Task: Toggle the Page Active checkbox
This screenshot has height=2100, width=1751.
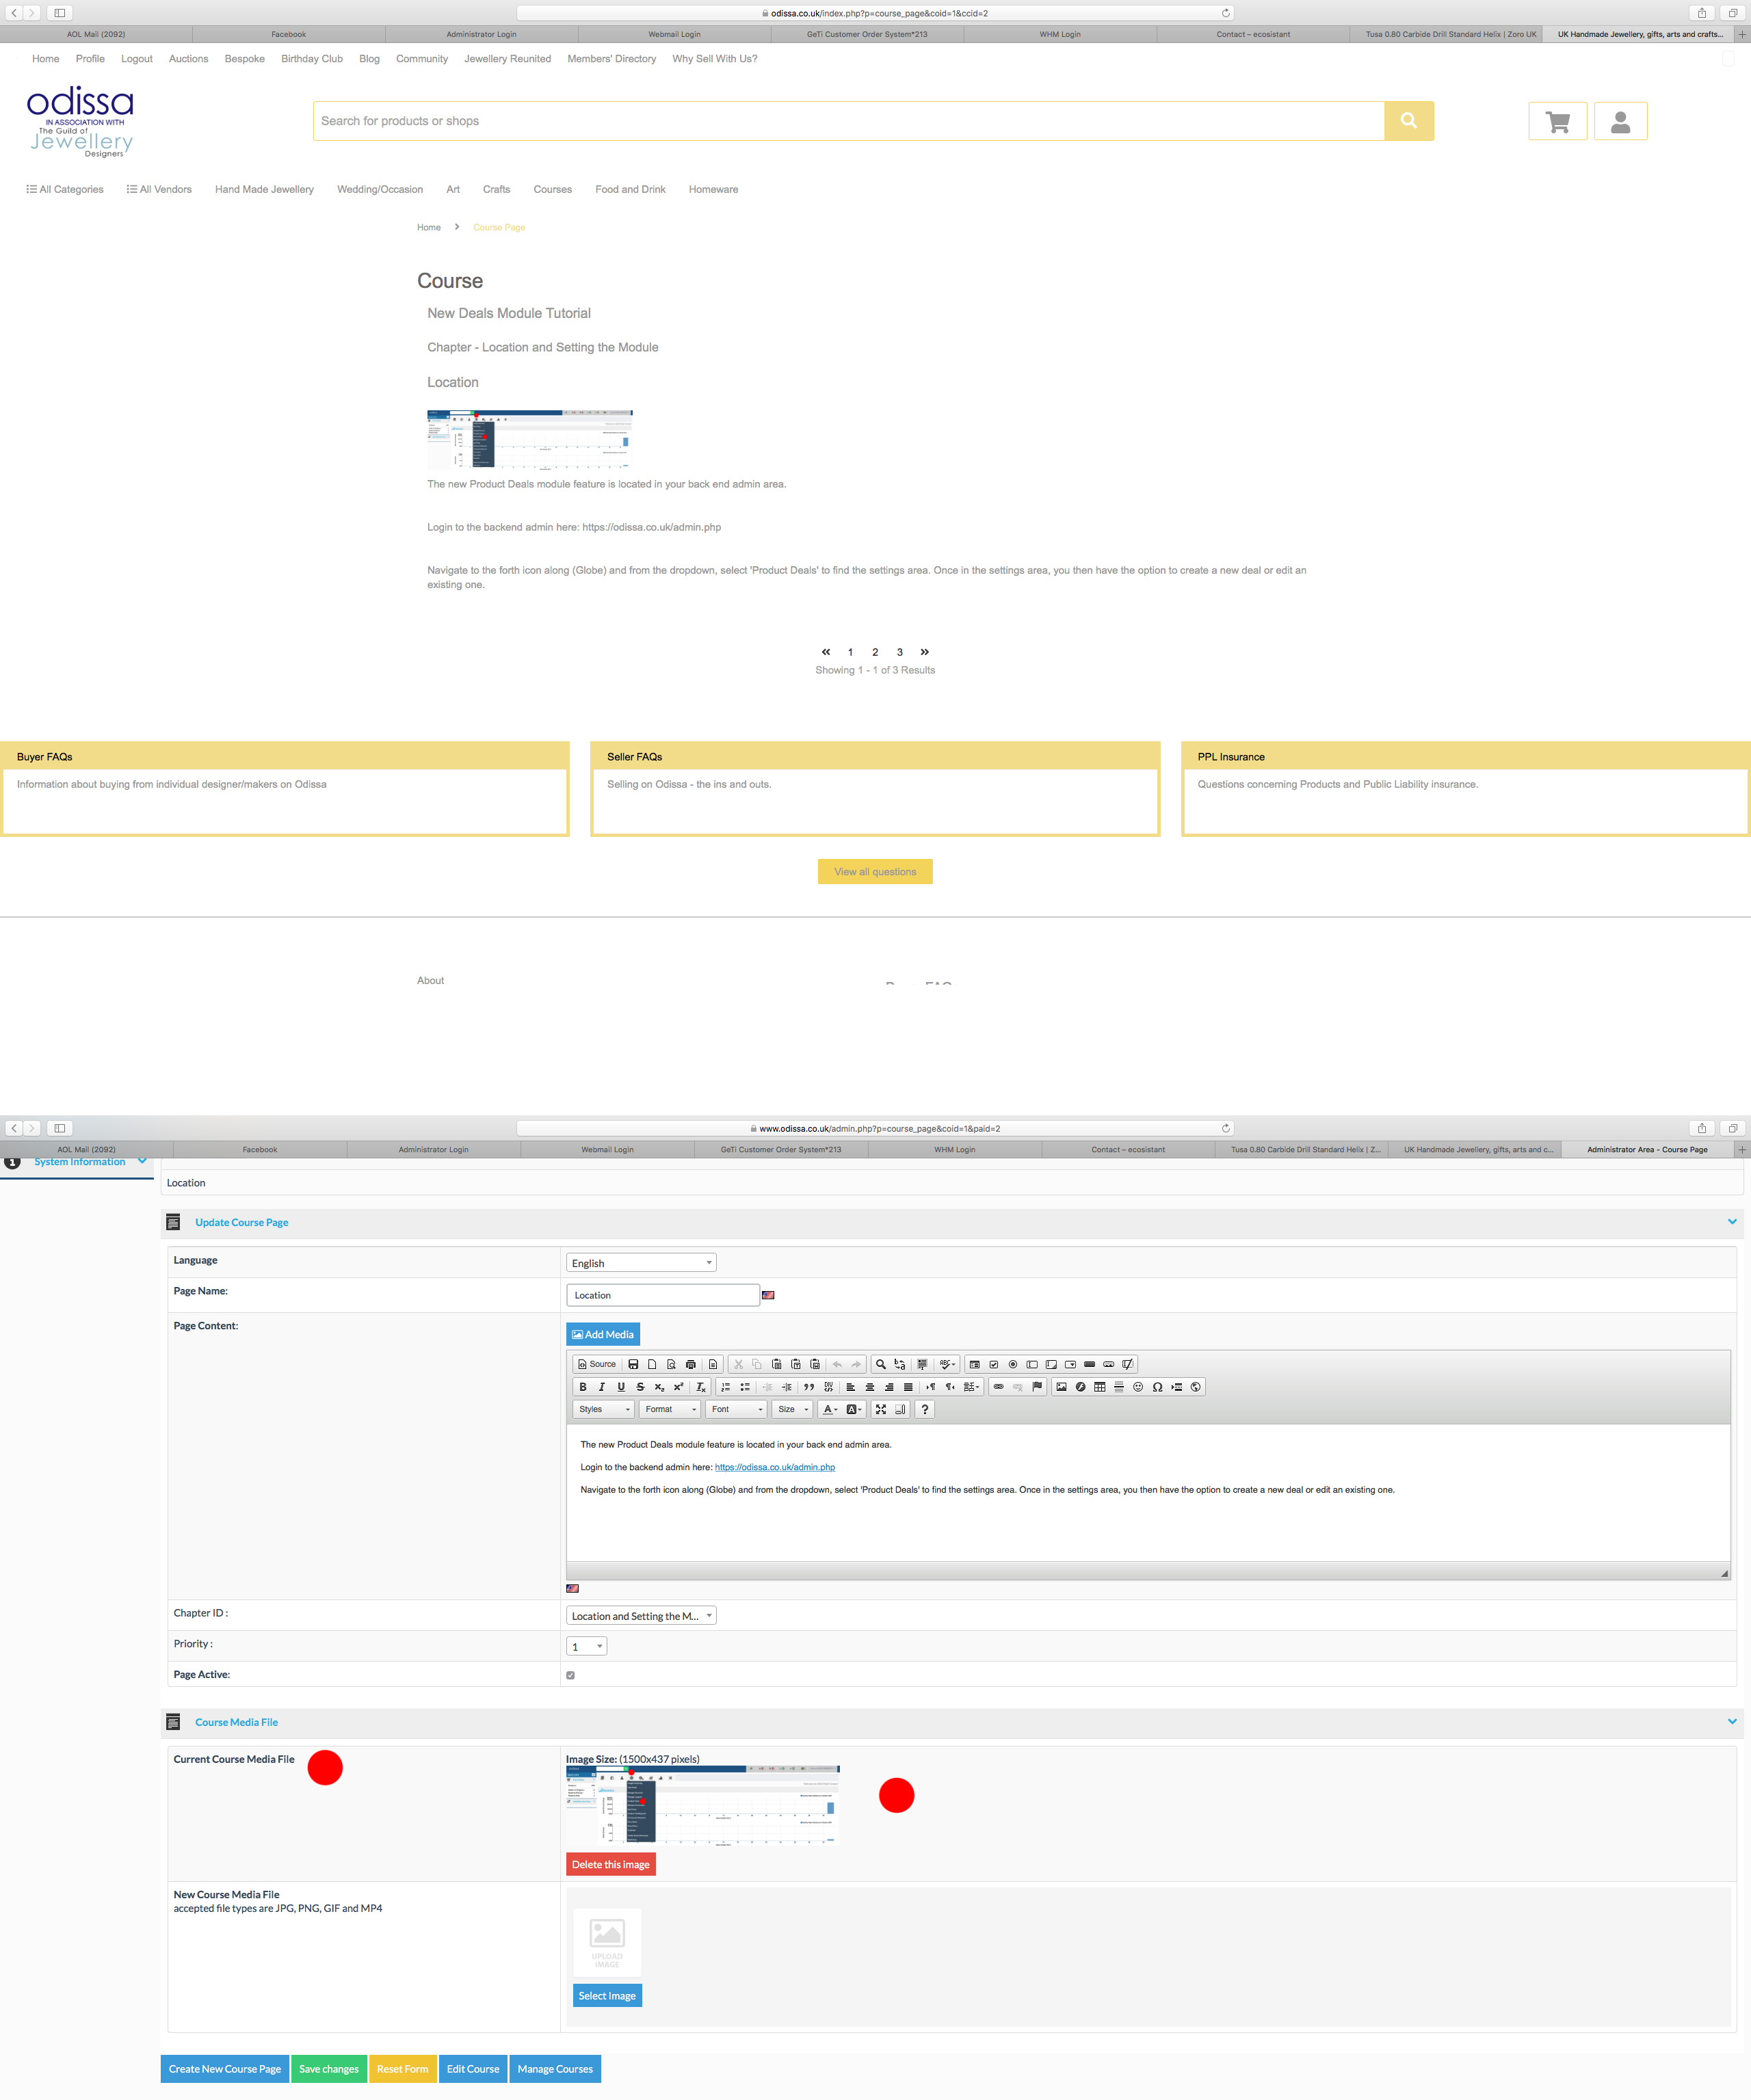Action: 571,1675
